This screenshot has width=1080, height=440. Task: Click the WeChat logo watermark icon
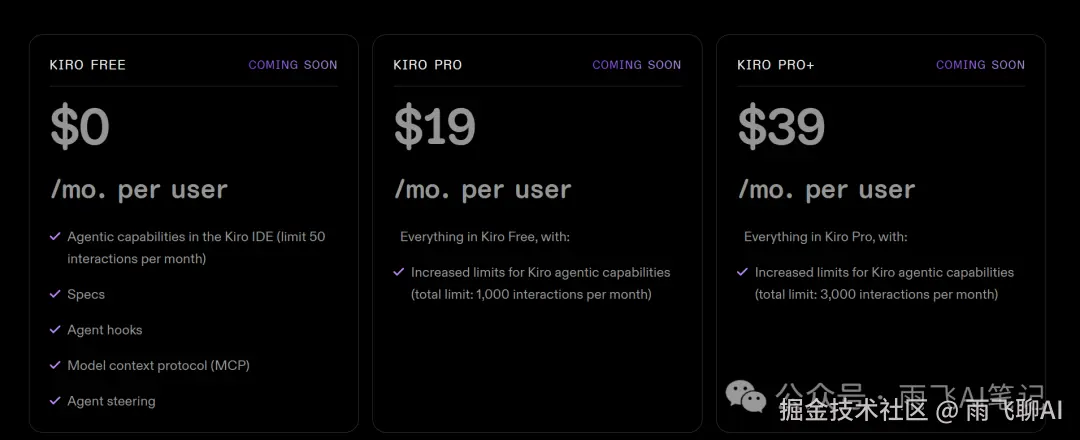coord(746,396)
